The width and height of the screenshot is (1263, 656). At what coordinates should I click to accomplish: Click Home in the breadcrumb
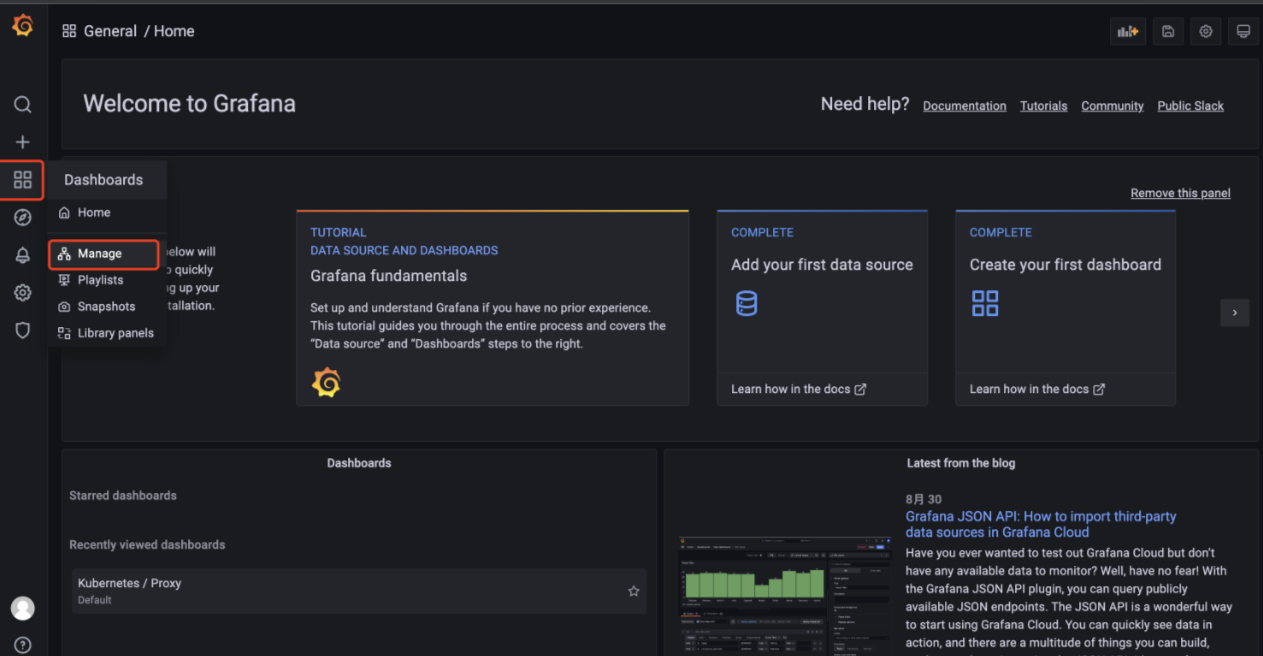tap(174, 31)
